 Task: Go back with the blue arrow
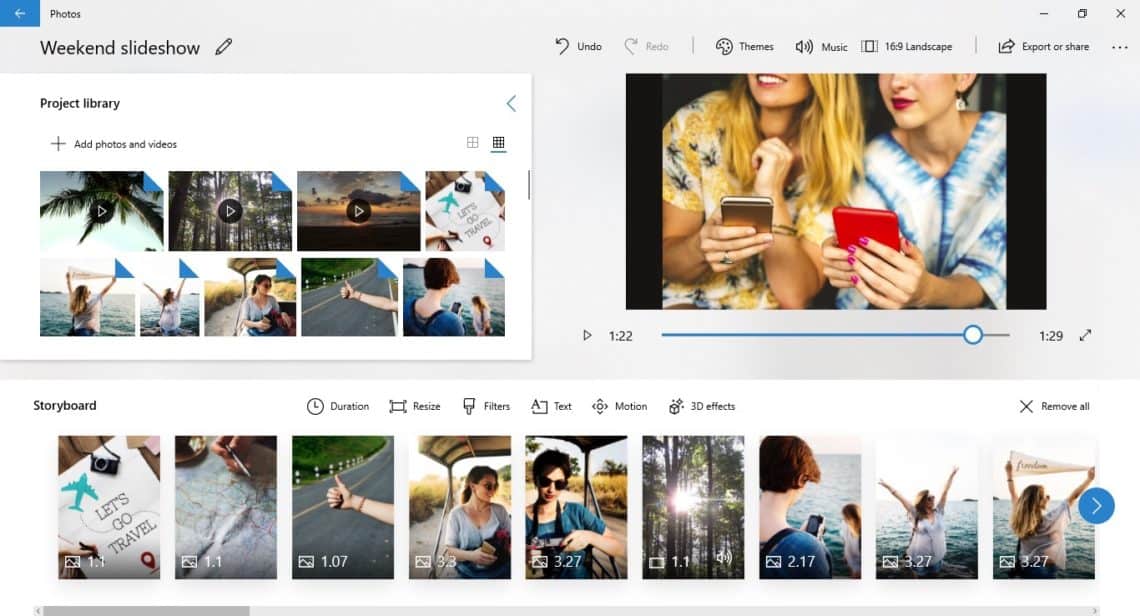20,13
